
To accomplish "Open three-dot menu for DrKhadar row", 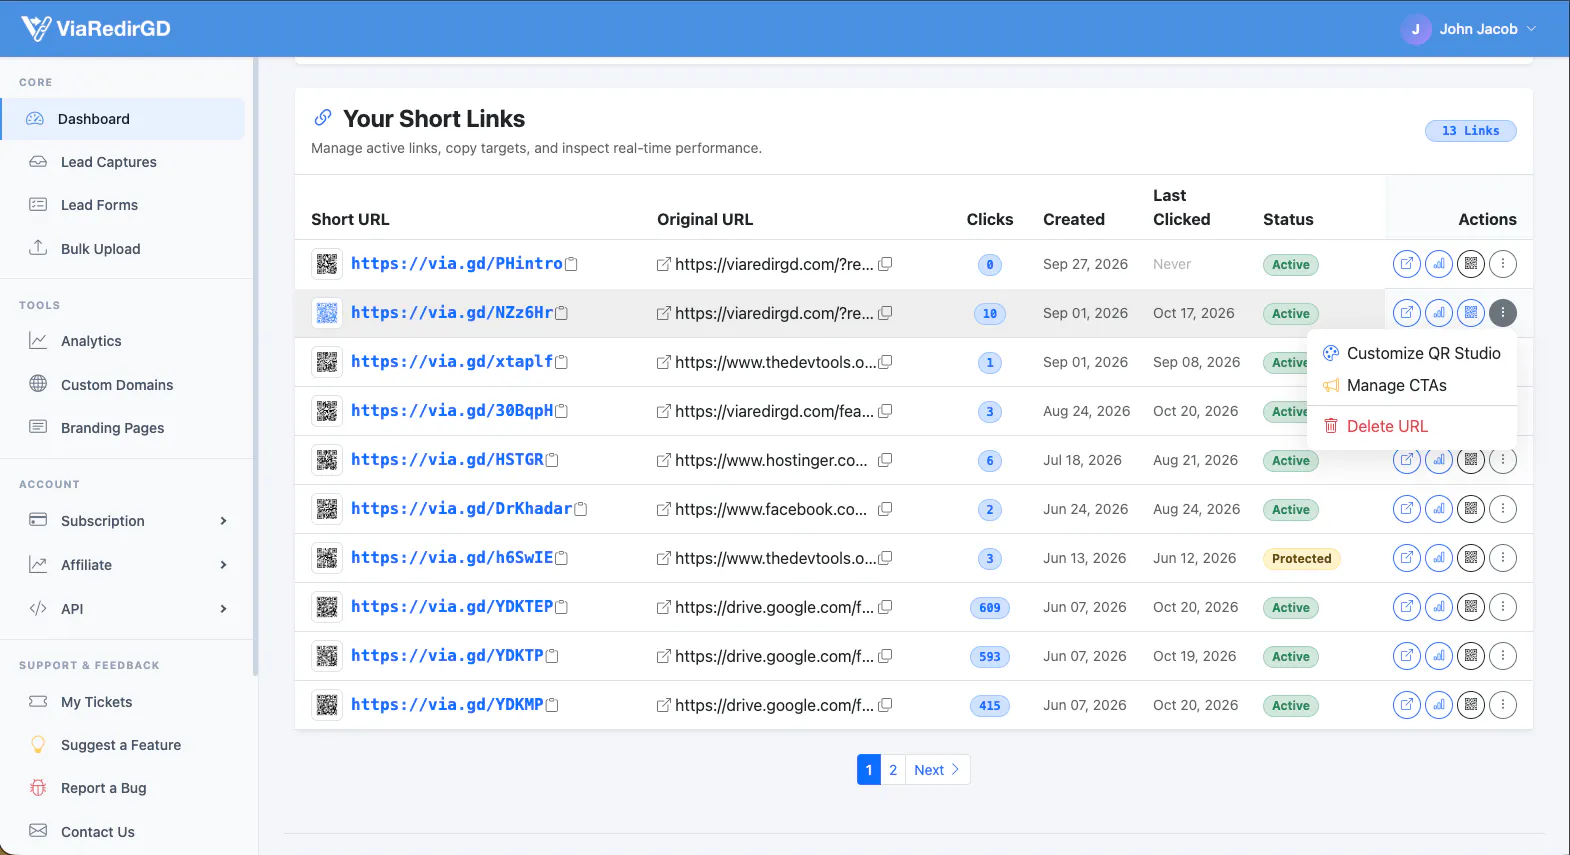I will pyautogui.click(x=1503, y=509).
